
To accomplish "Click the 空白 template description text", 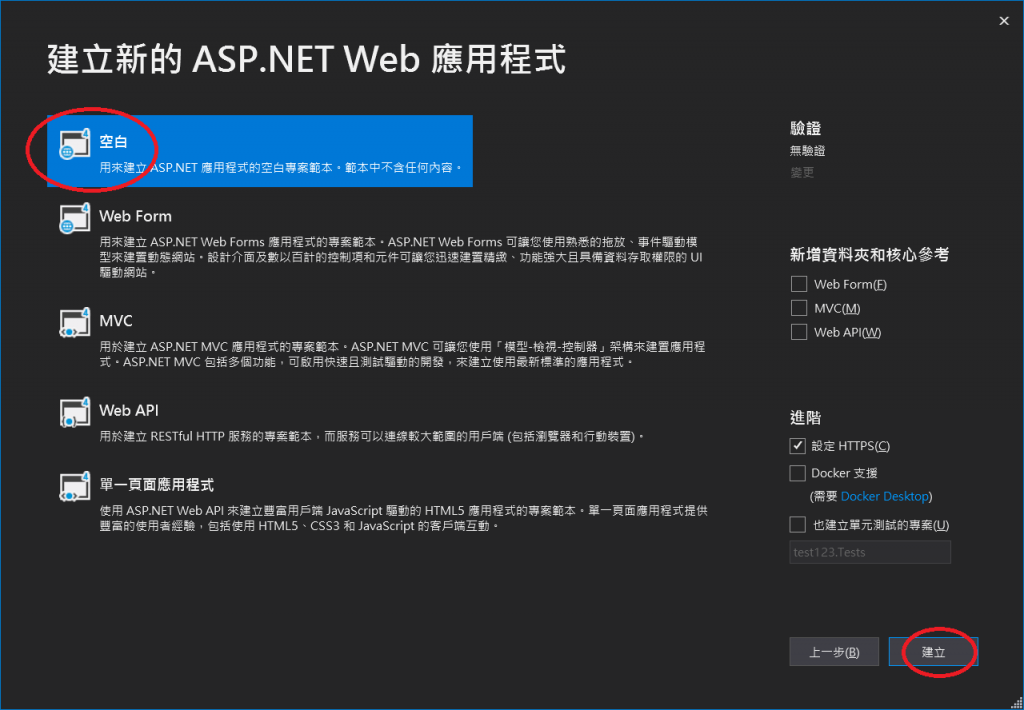I will (281, 168).
